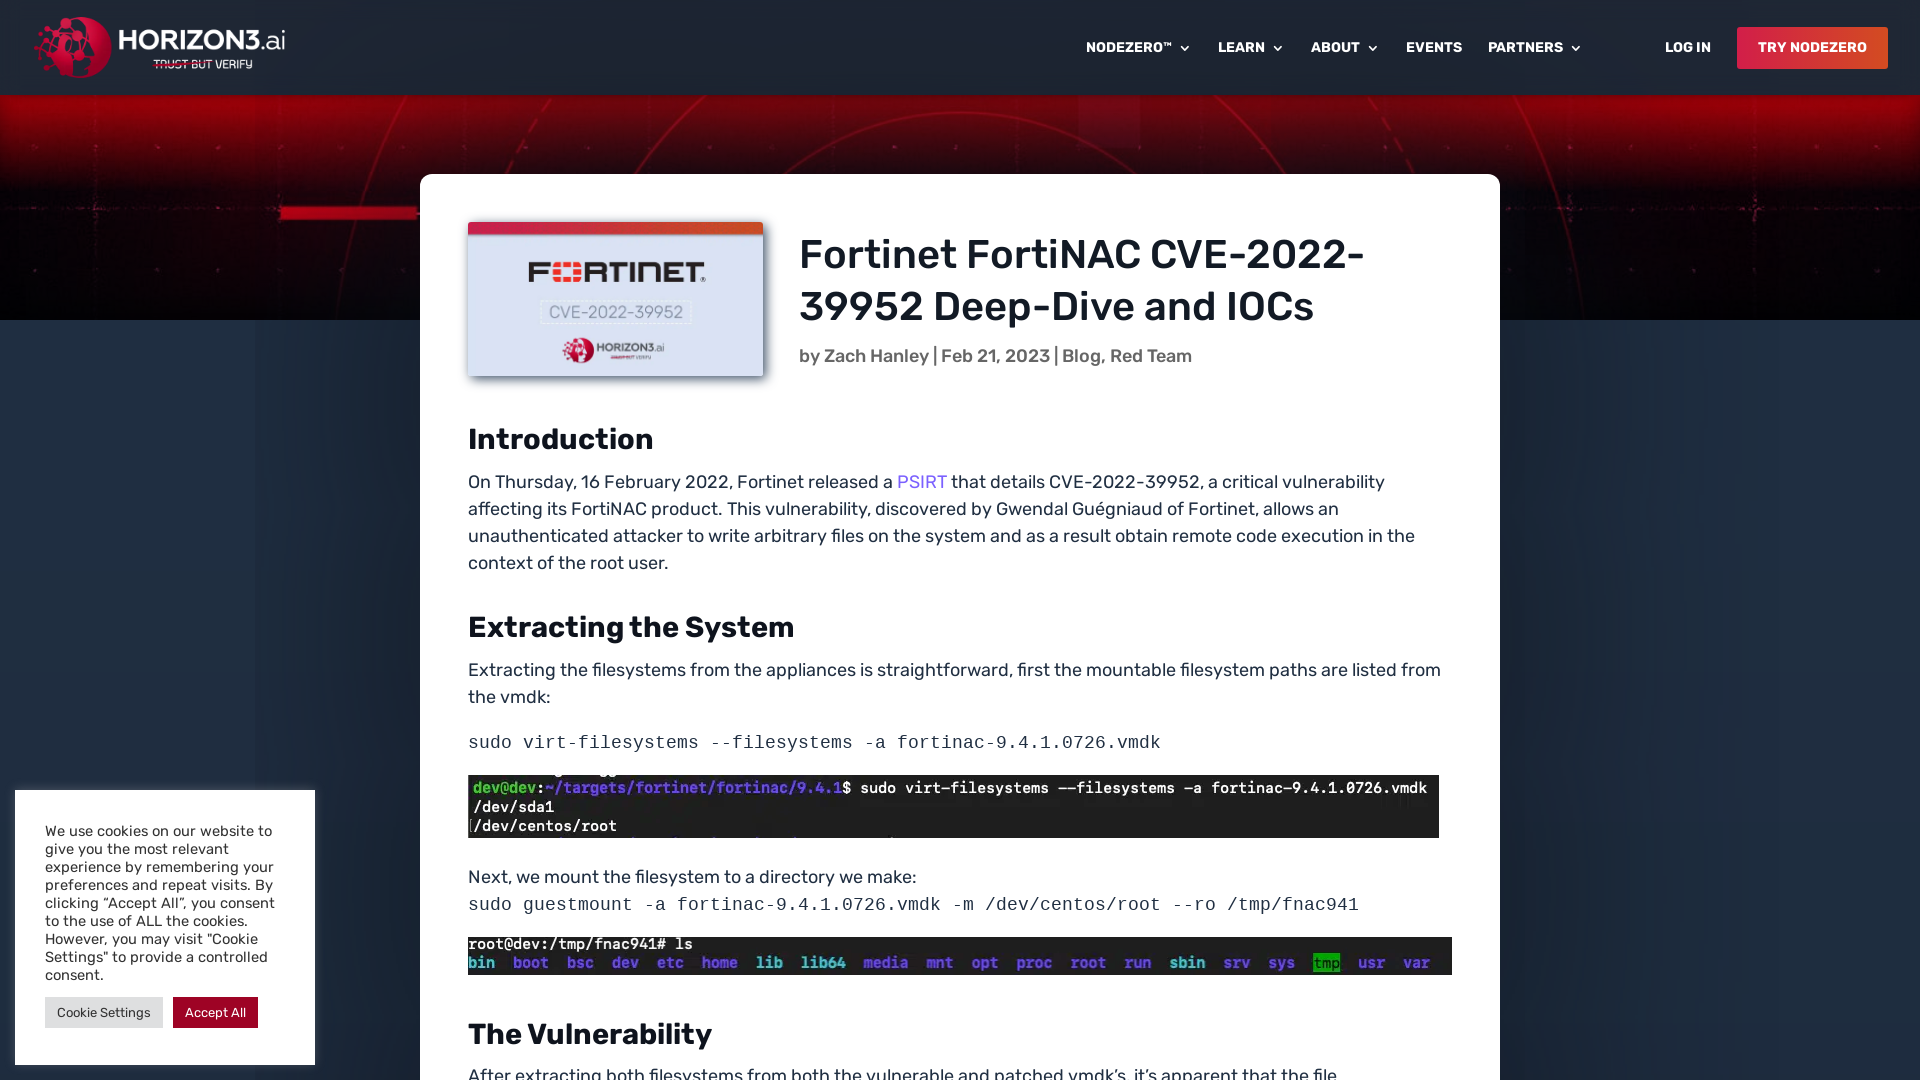Click the LOG IN link
1920x1080 pixels.
tap(1687, 47)
